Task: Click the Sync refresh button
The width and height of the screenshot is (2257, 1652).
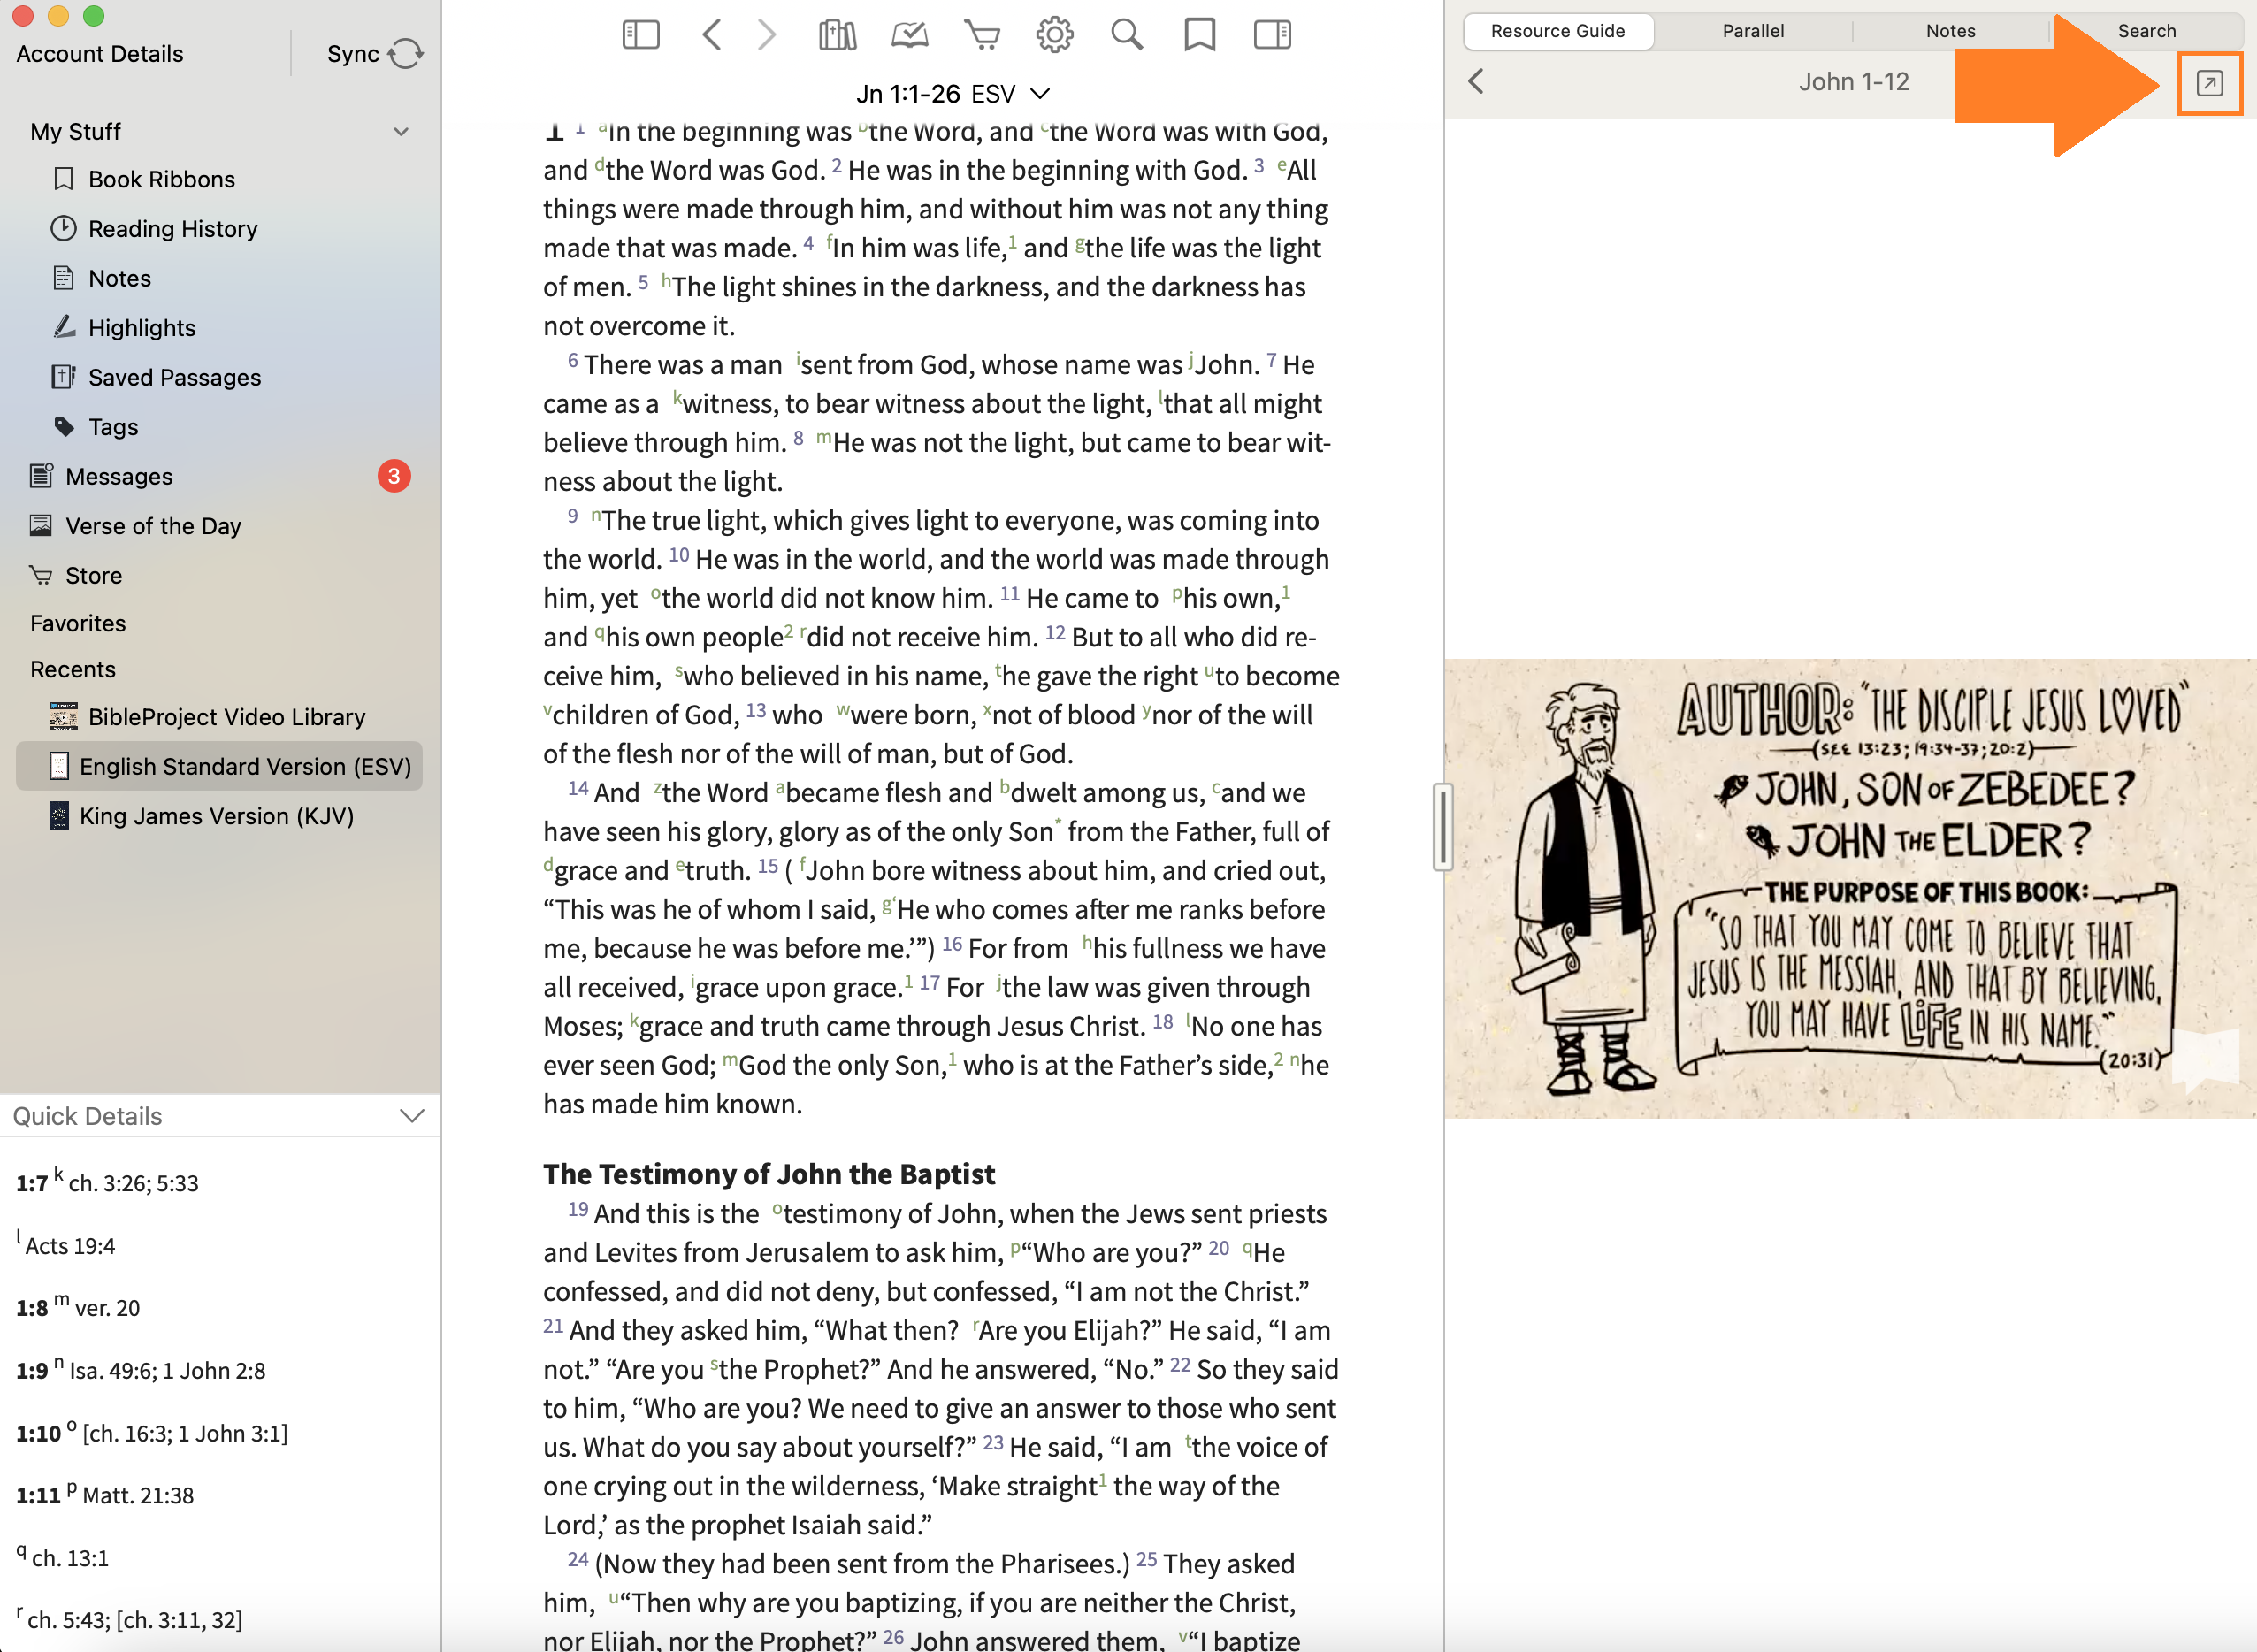Action: tap(404, 53)
